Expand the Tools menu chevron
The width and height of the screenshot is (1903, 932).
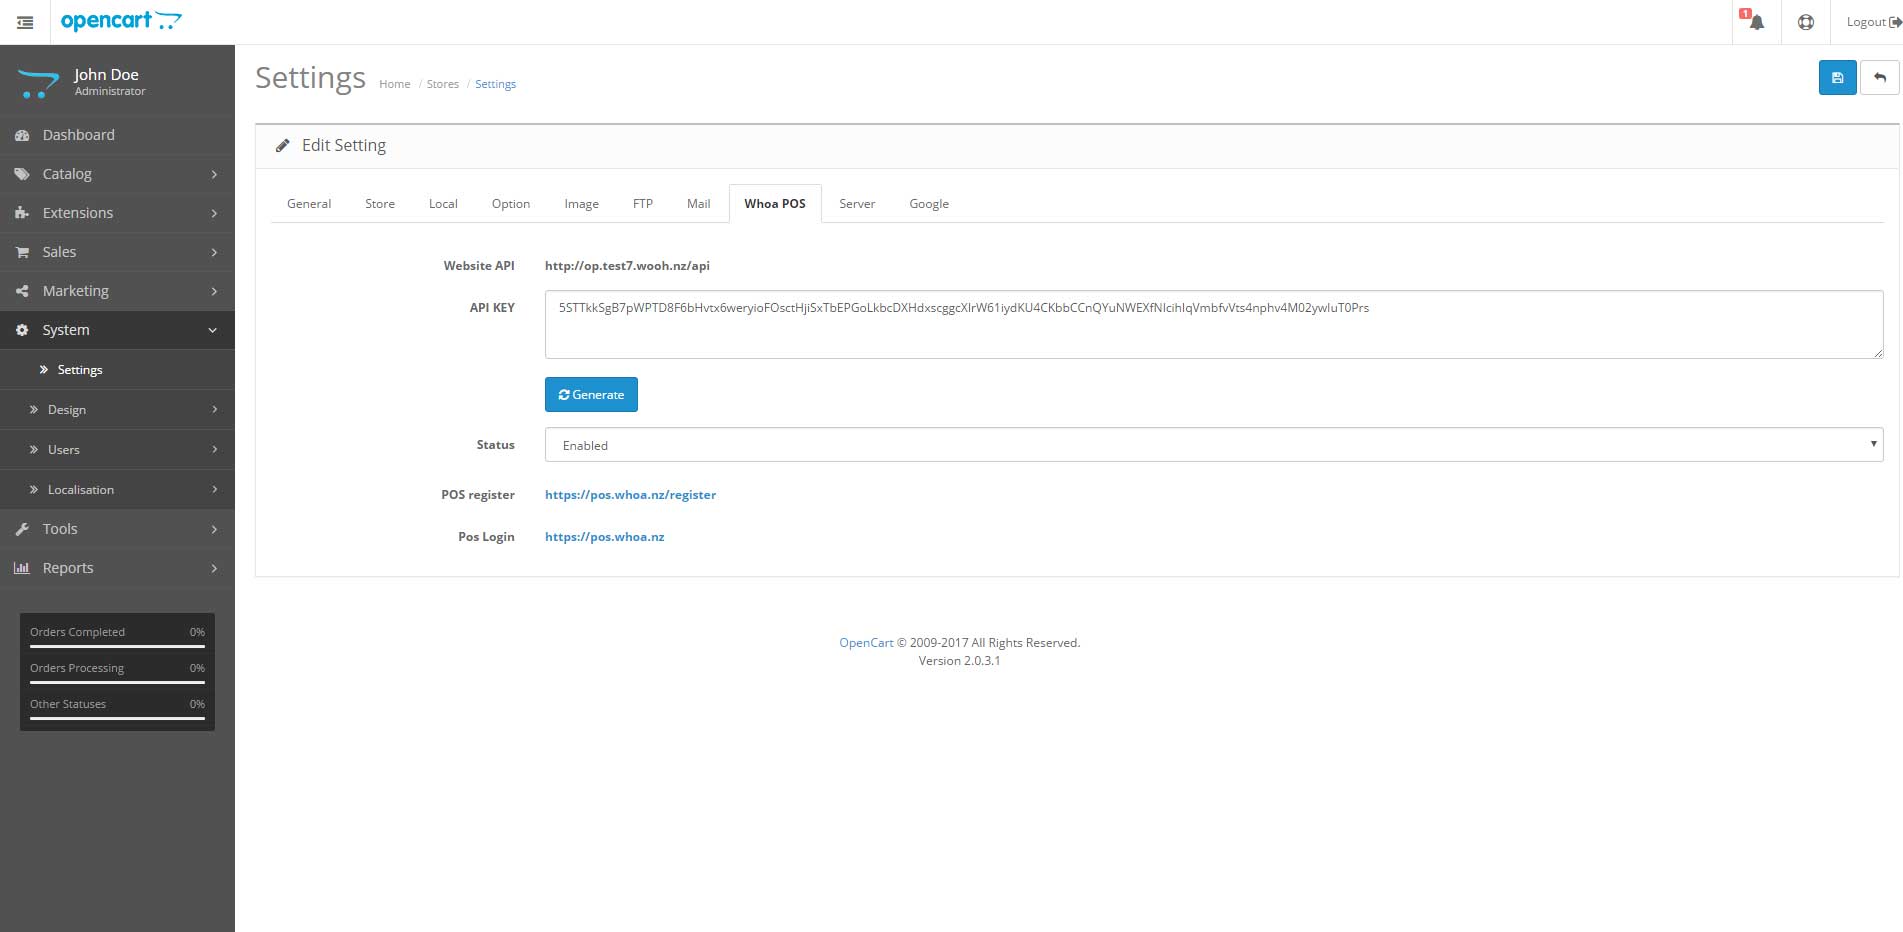214,529
